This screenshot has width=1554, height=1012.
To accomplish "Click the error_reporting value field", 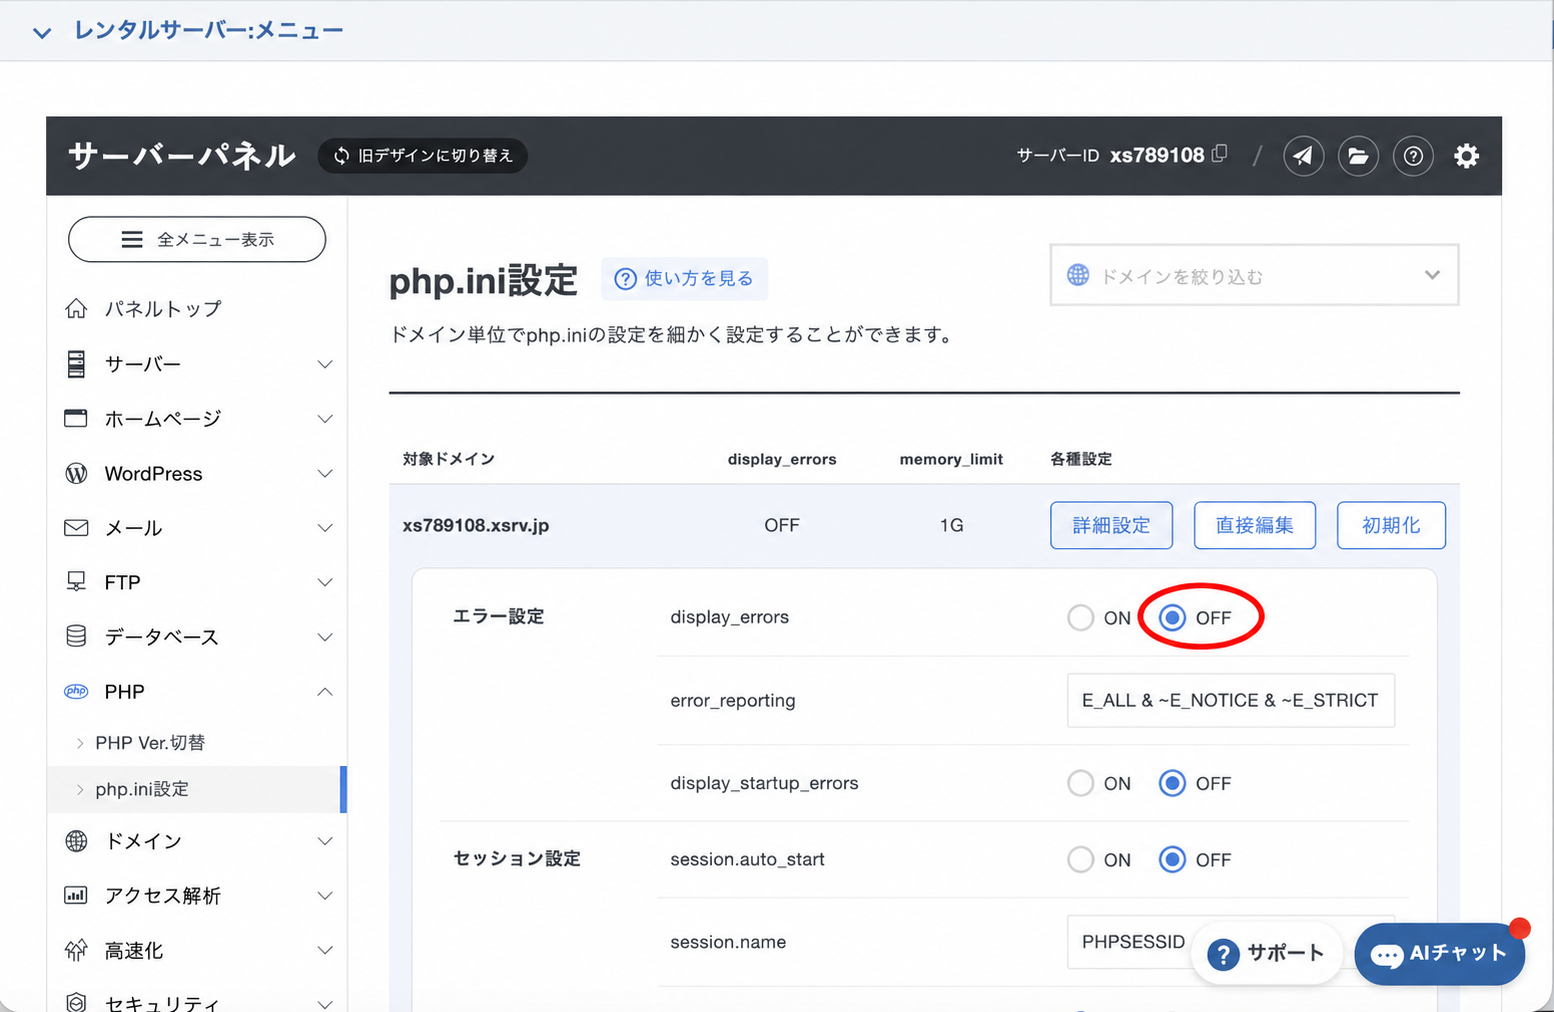I will (1230, 700).
